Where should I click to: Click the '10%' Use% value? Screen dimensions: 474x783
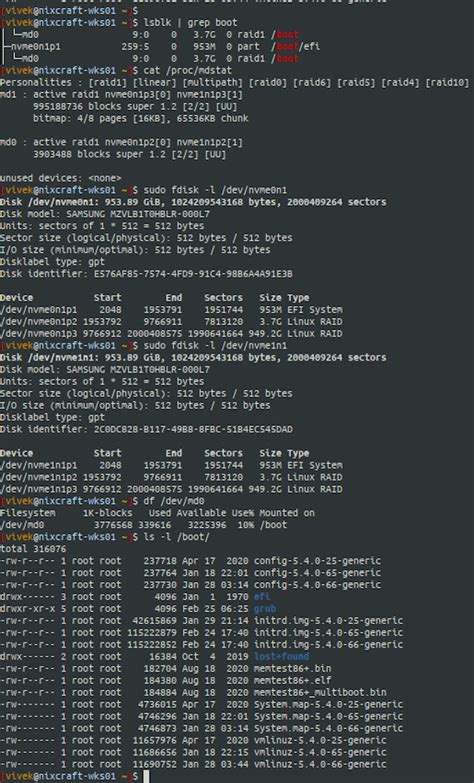point(246,525)
